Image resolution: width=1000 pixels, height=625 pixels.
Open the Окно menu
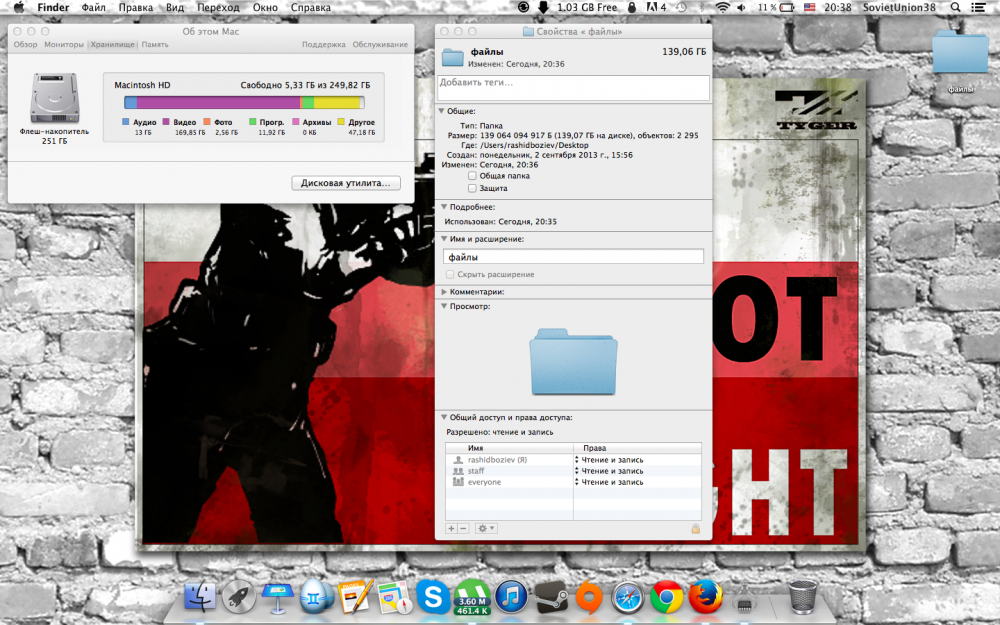(x=265, y=7)
